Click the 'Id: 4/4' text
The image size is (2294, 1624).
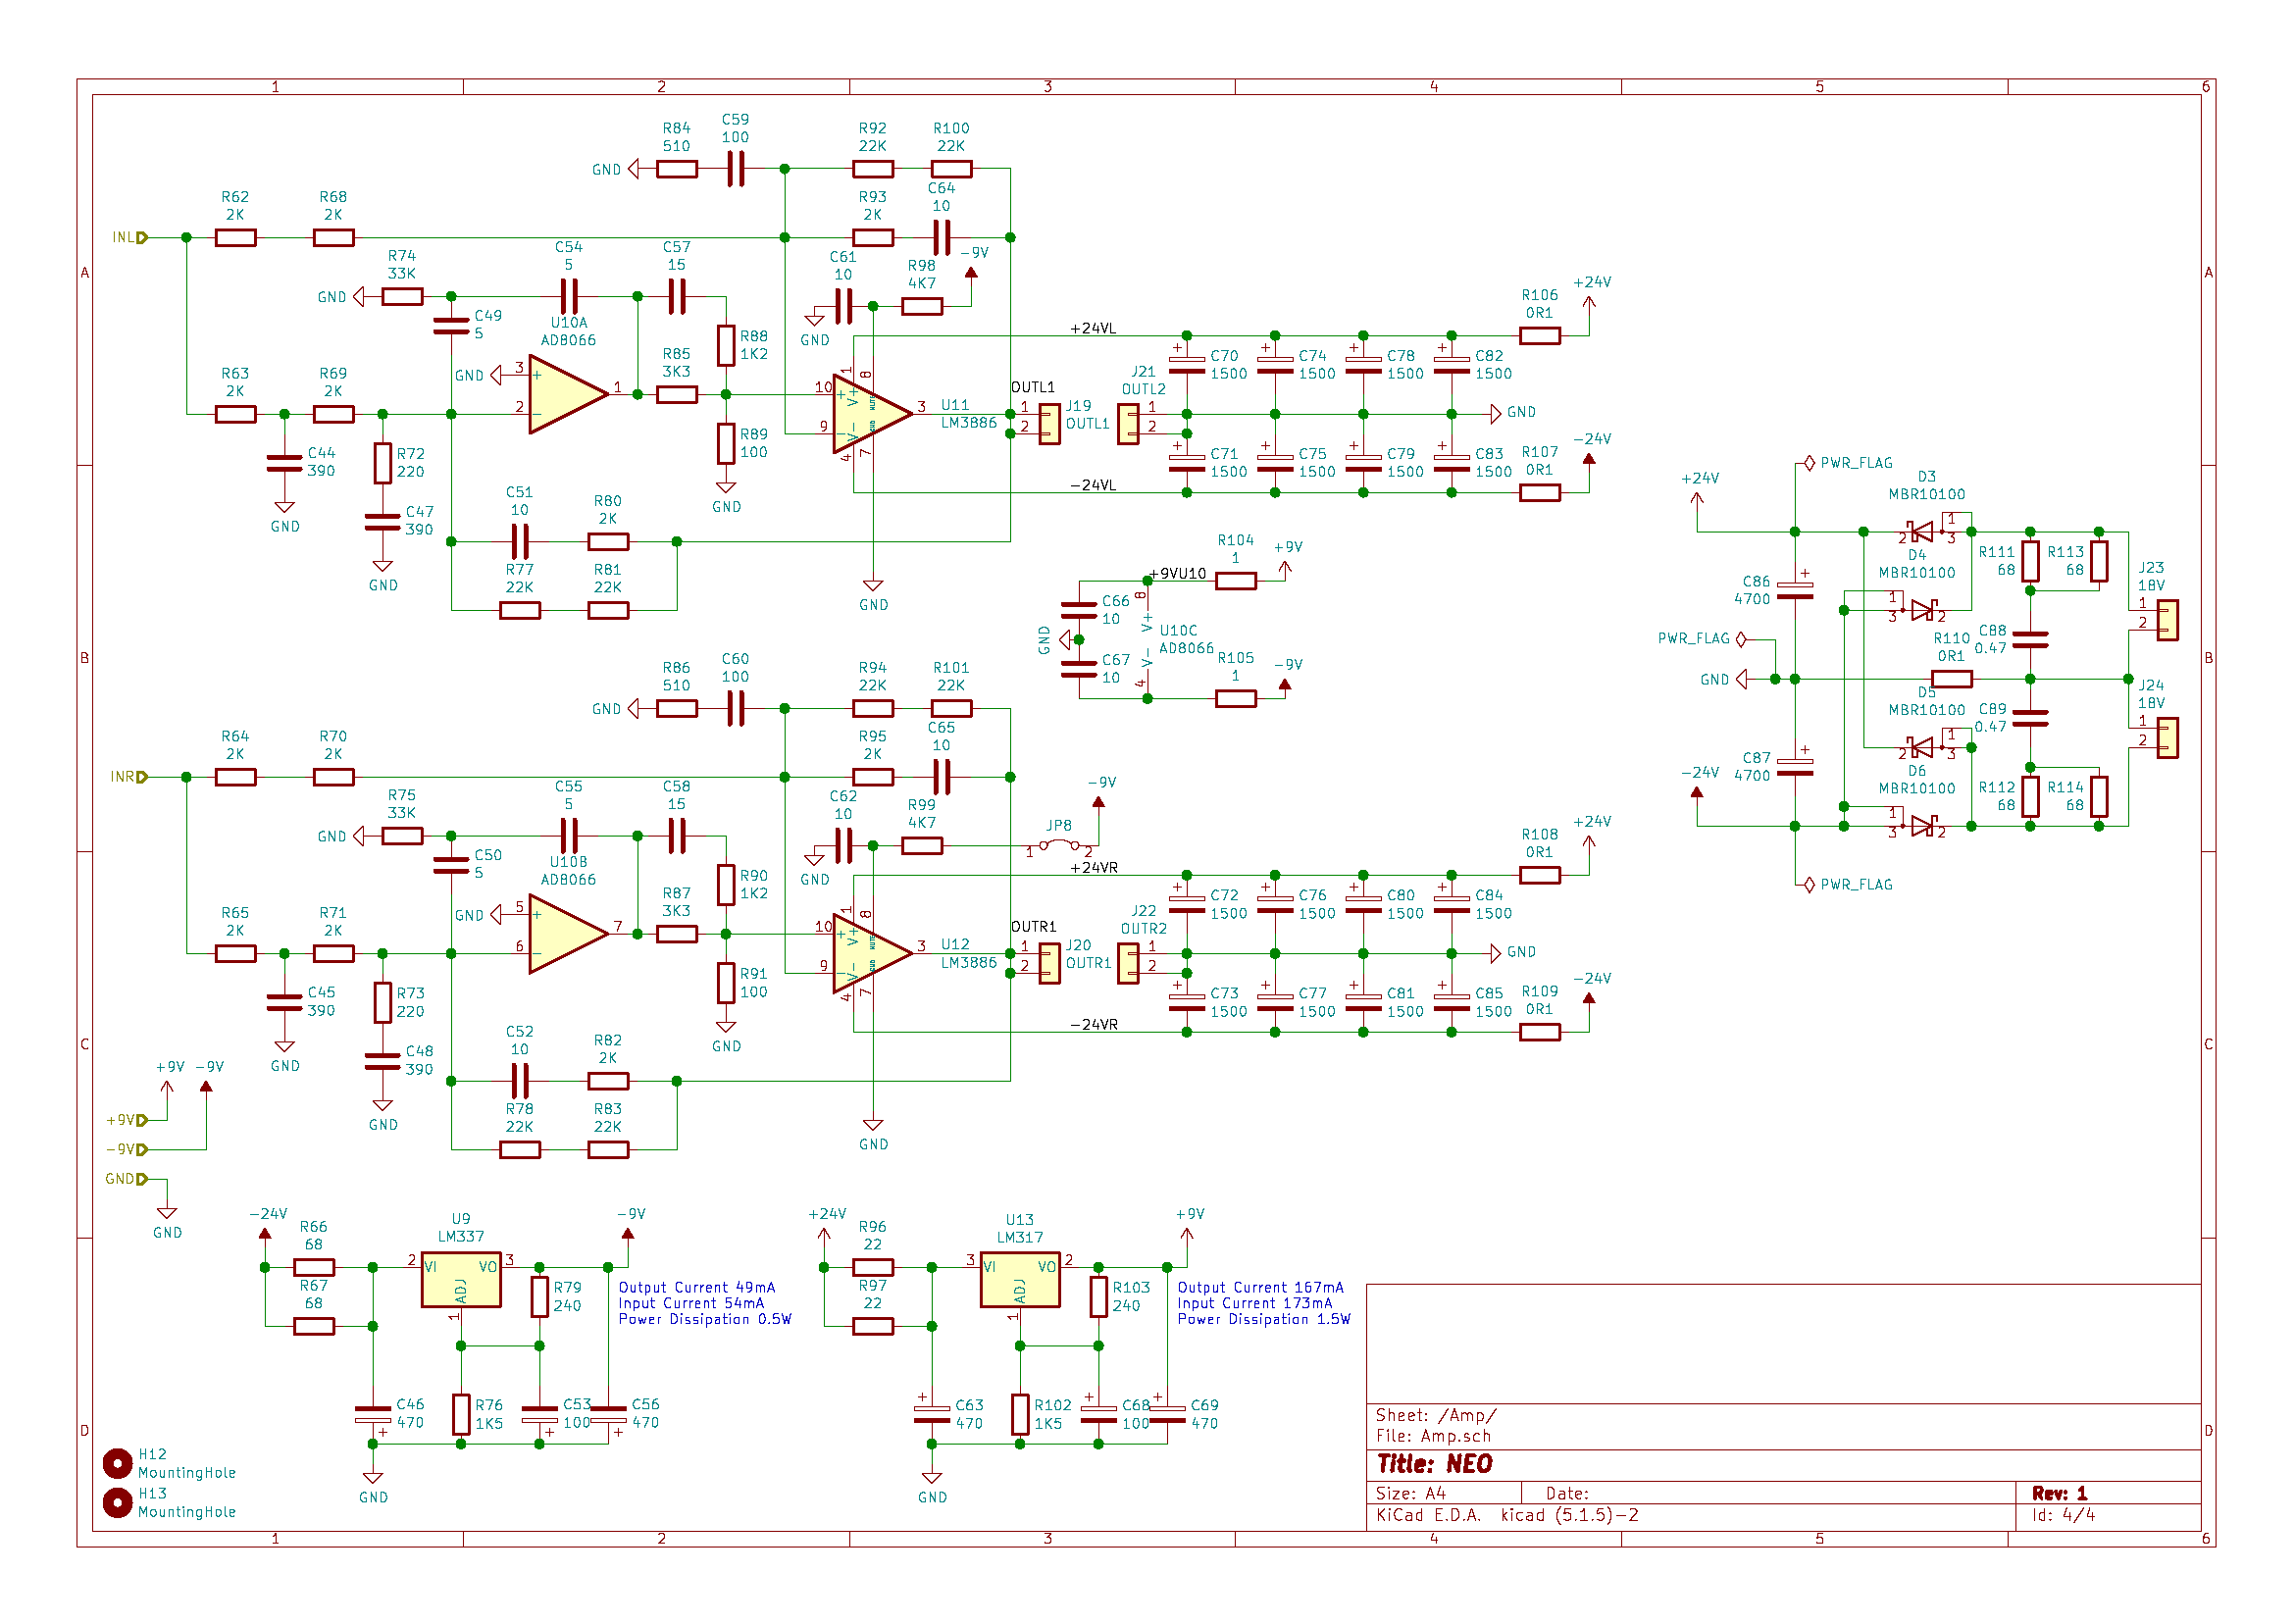tap(2062, 1515)
